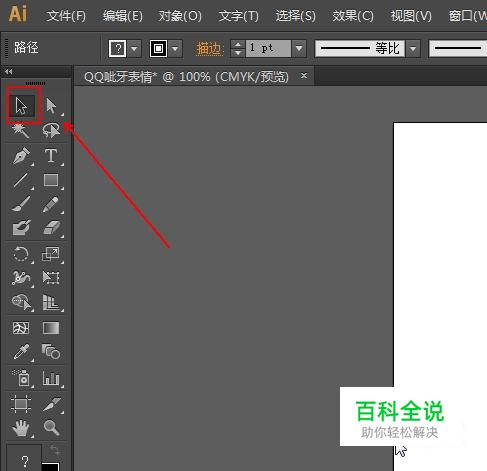Pick the Shape Builder tool

21,302
